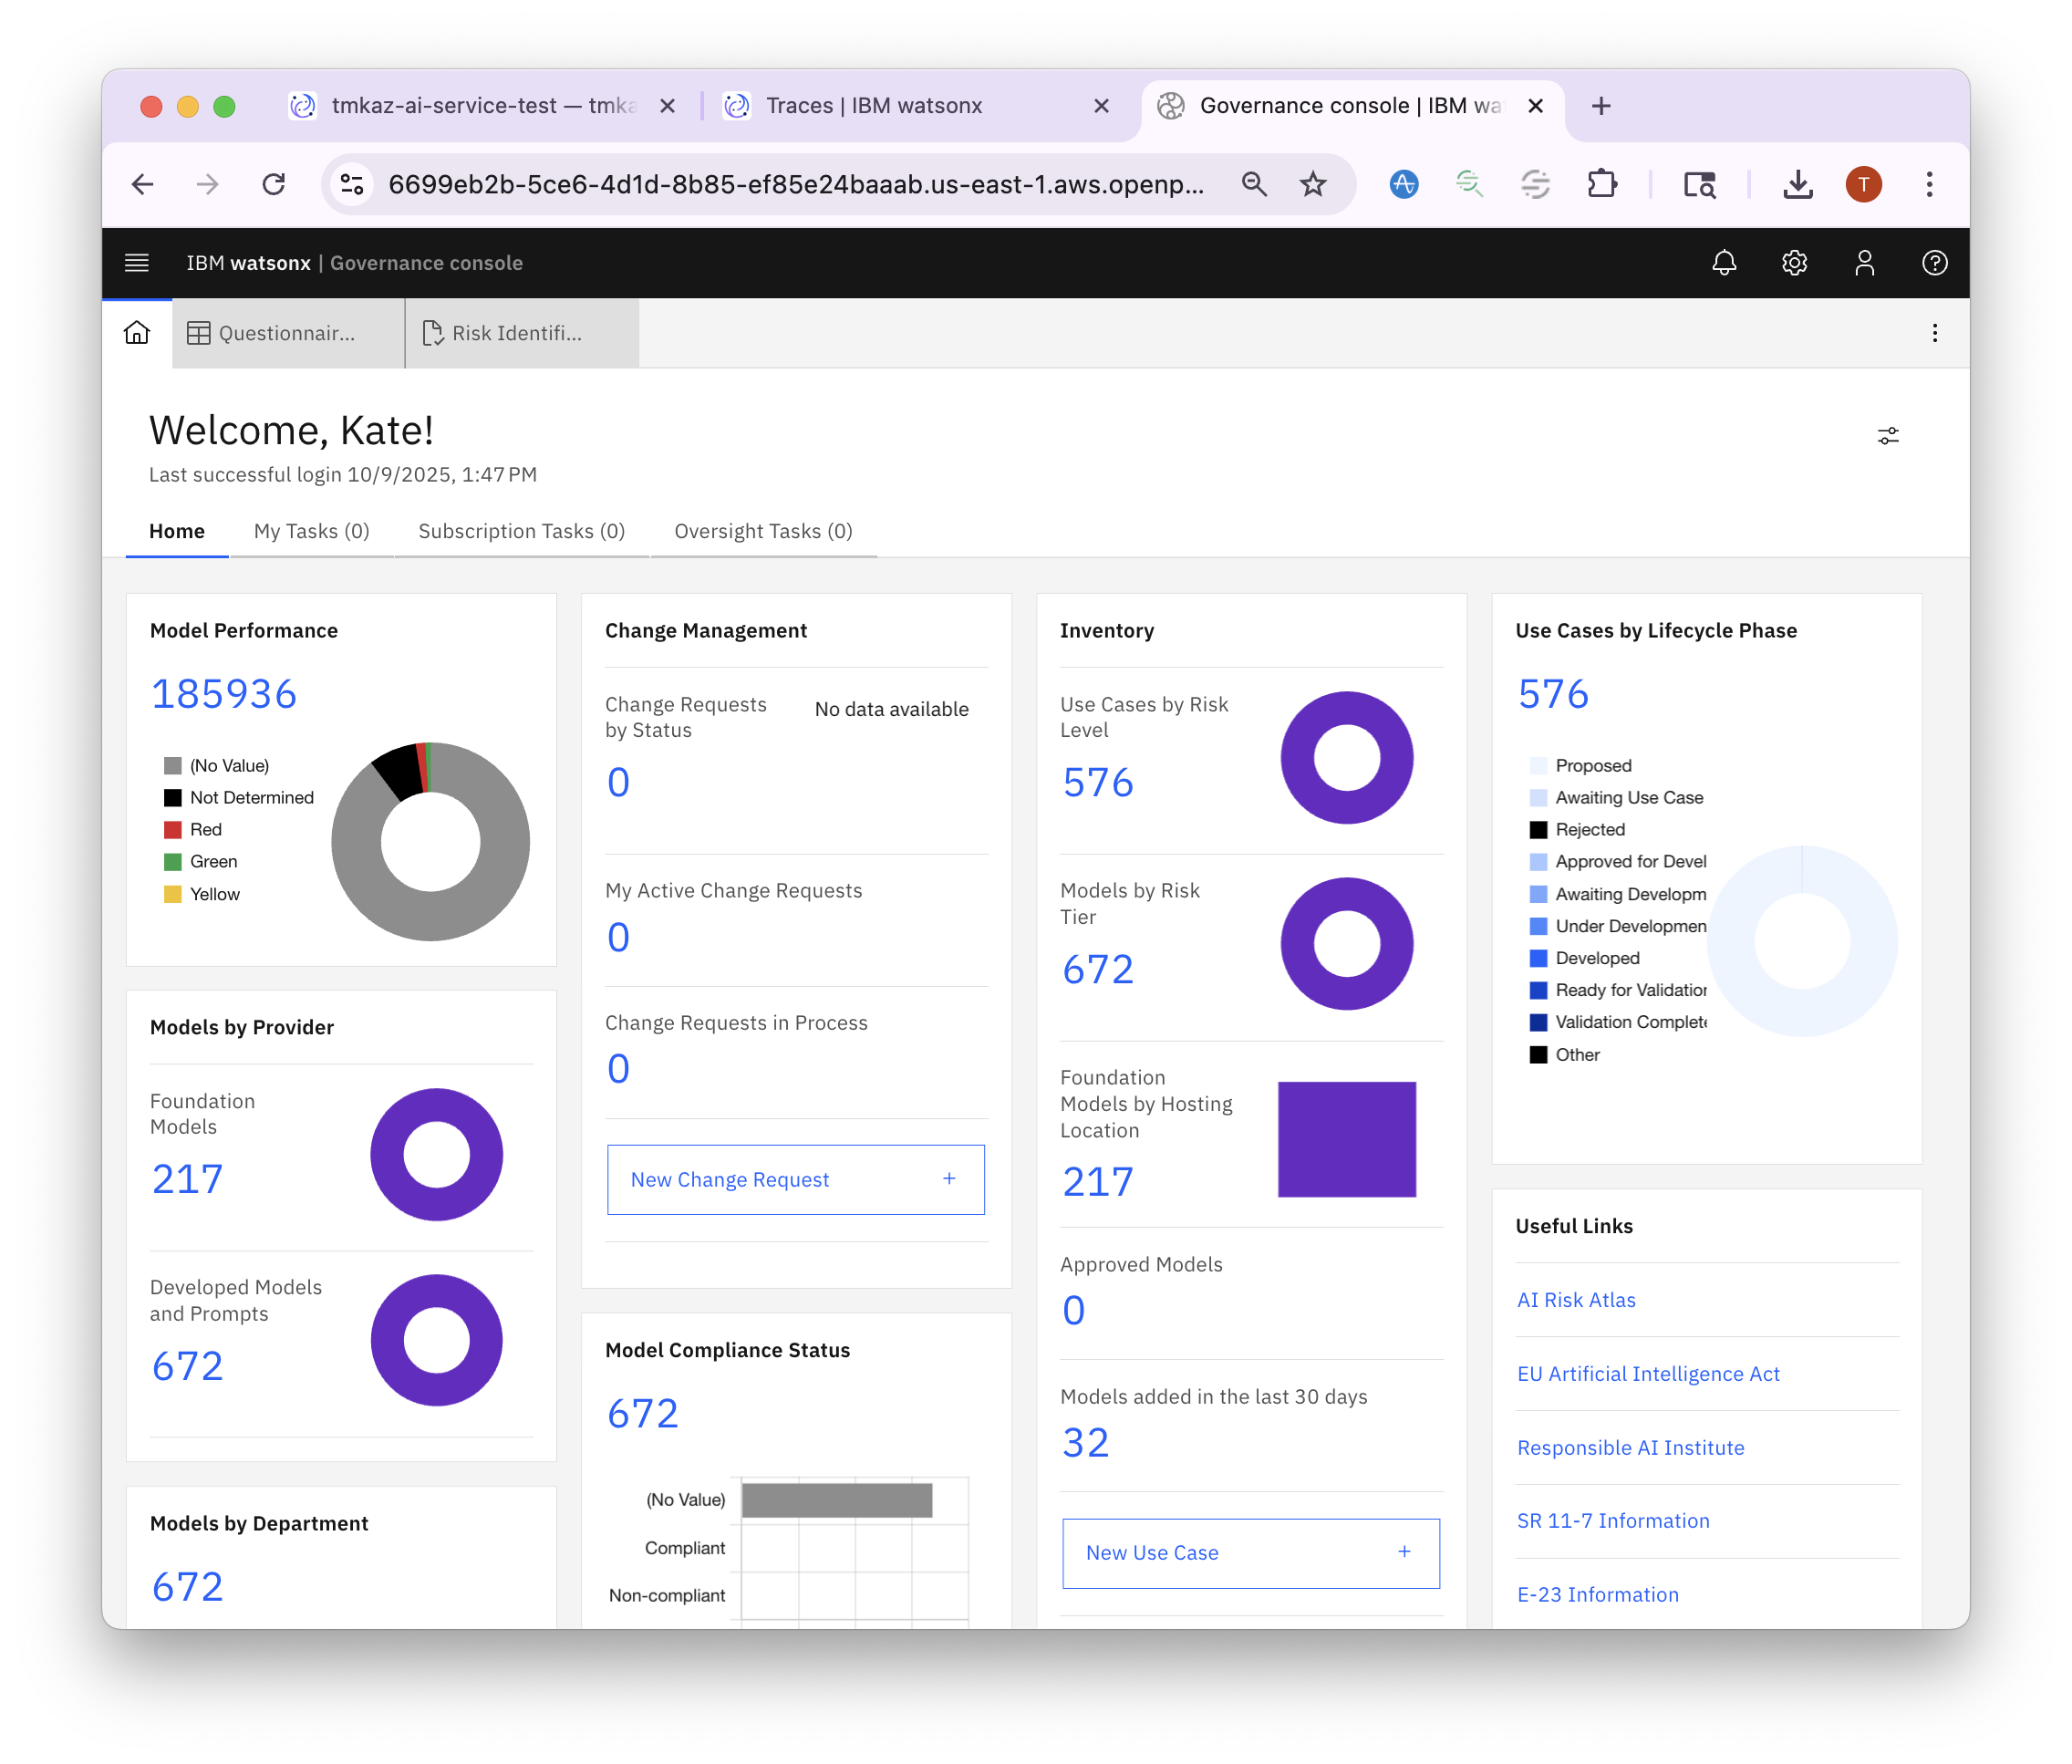Open the tab overflow three-dot menu
The height and width of the screenshot is (1764, 2072).
pos(1934,333)
